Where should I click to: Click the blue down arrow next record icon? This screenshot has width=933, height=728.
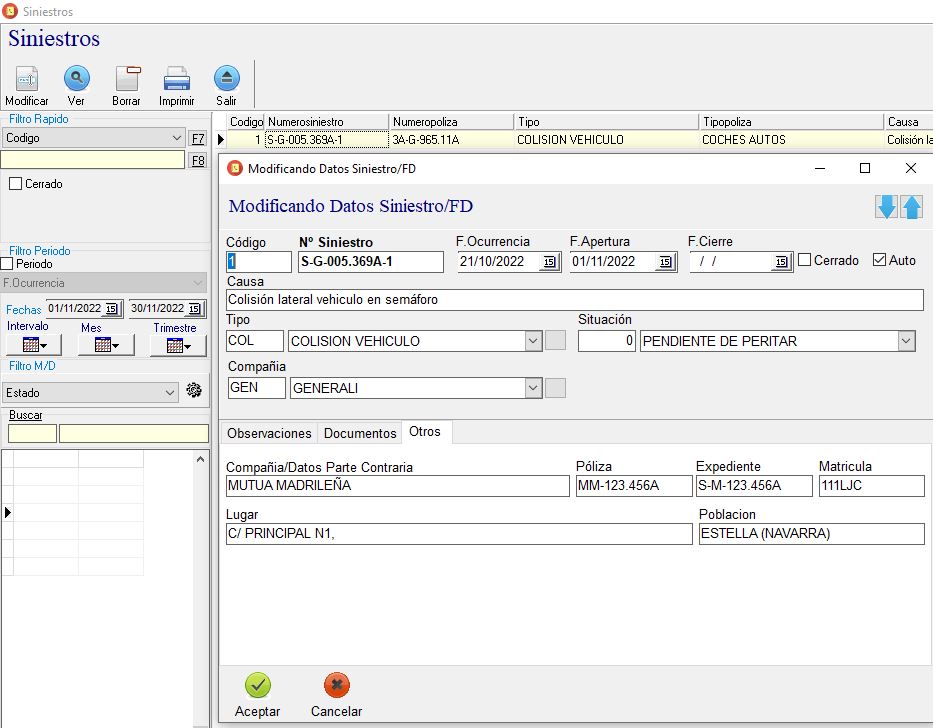(x=887, y=207)
